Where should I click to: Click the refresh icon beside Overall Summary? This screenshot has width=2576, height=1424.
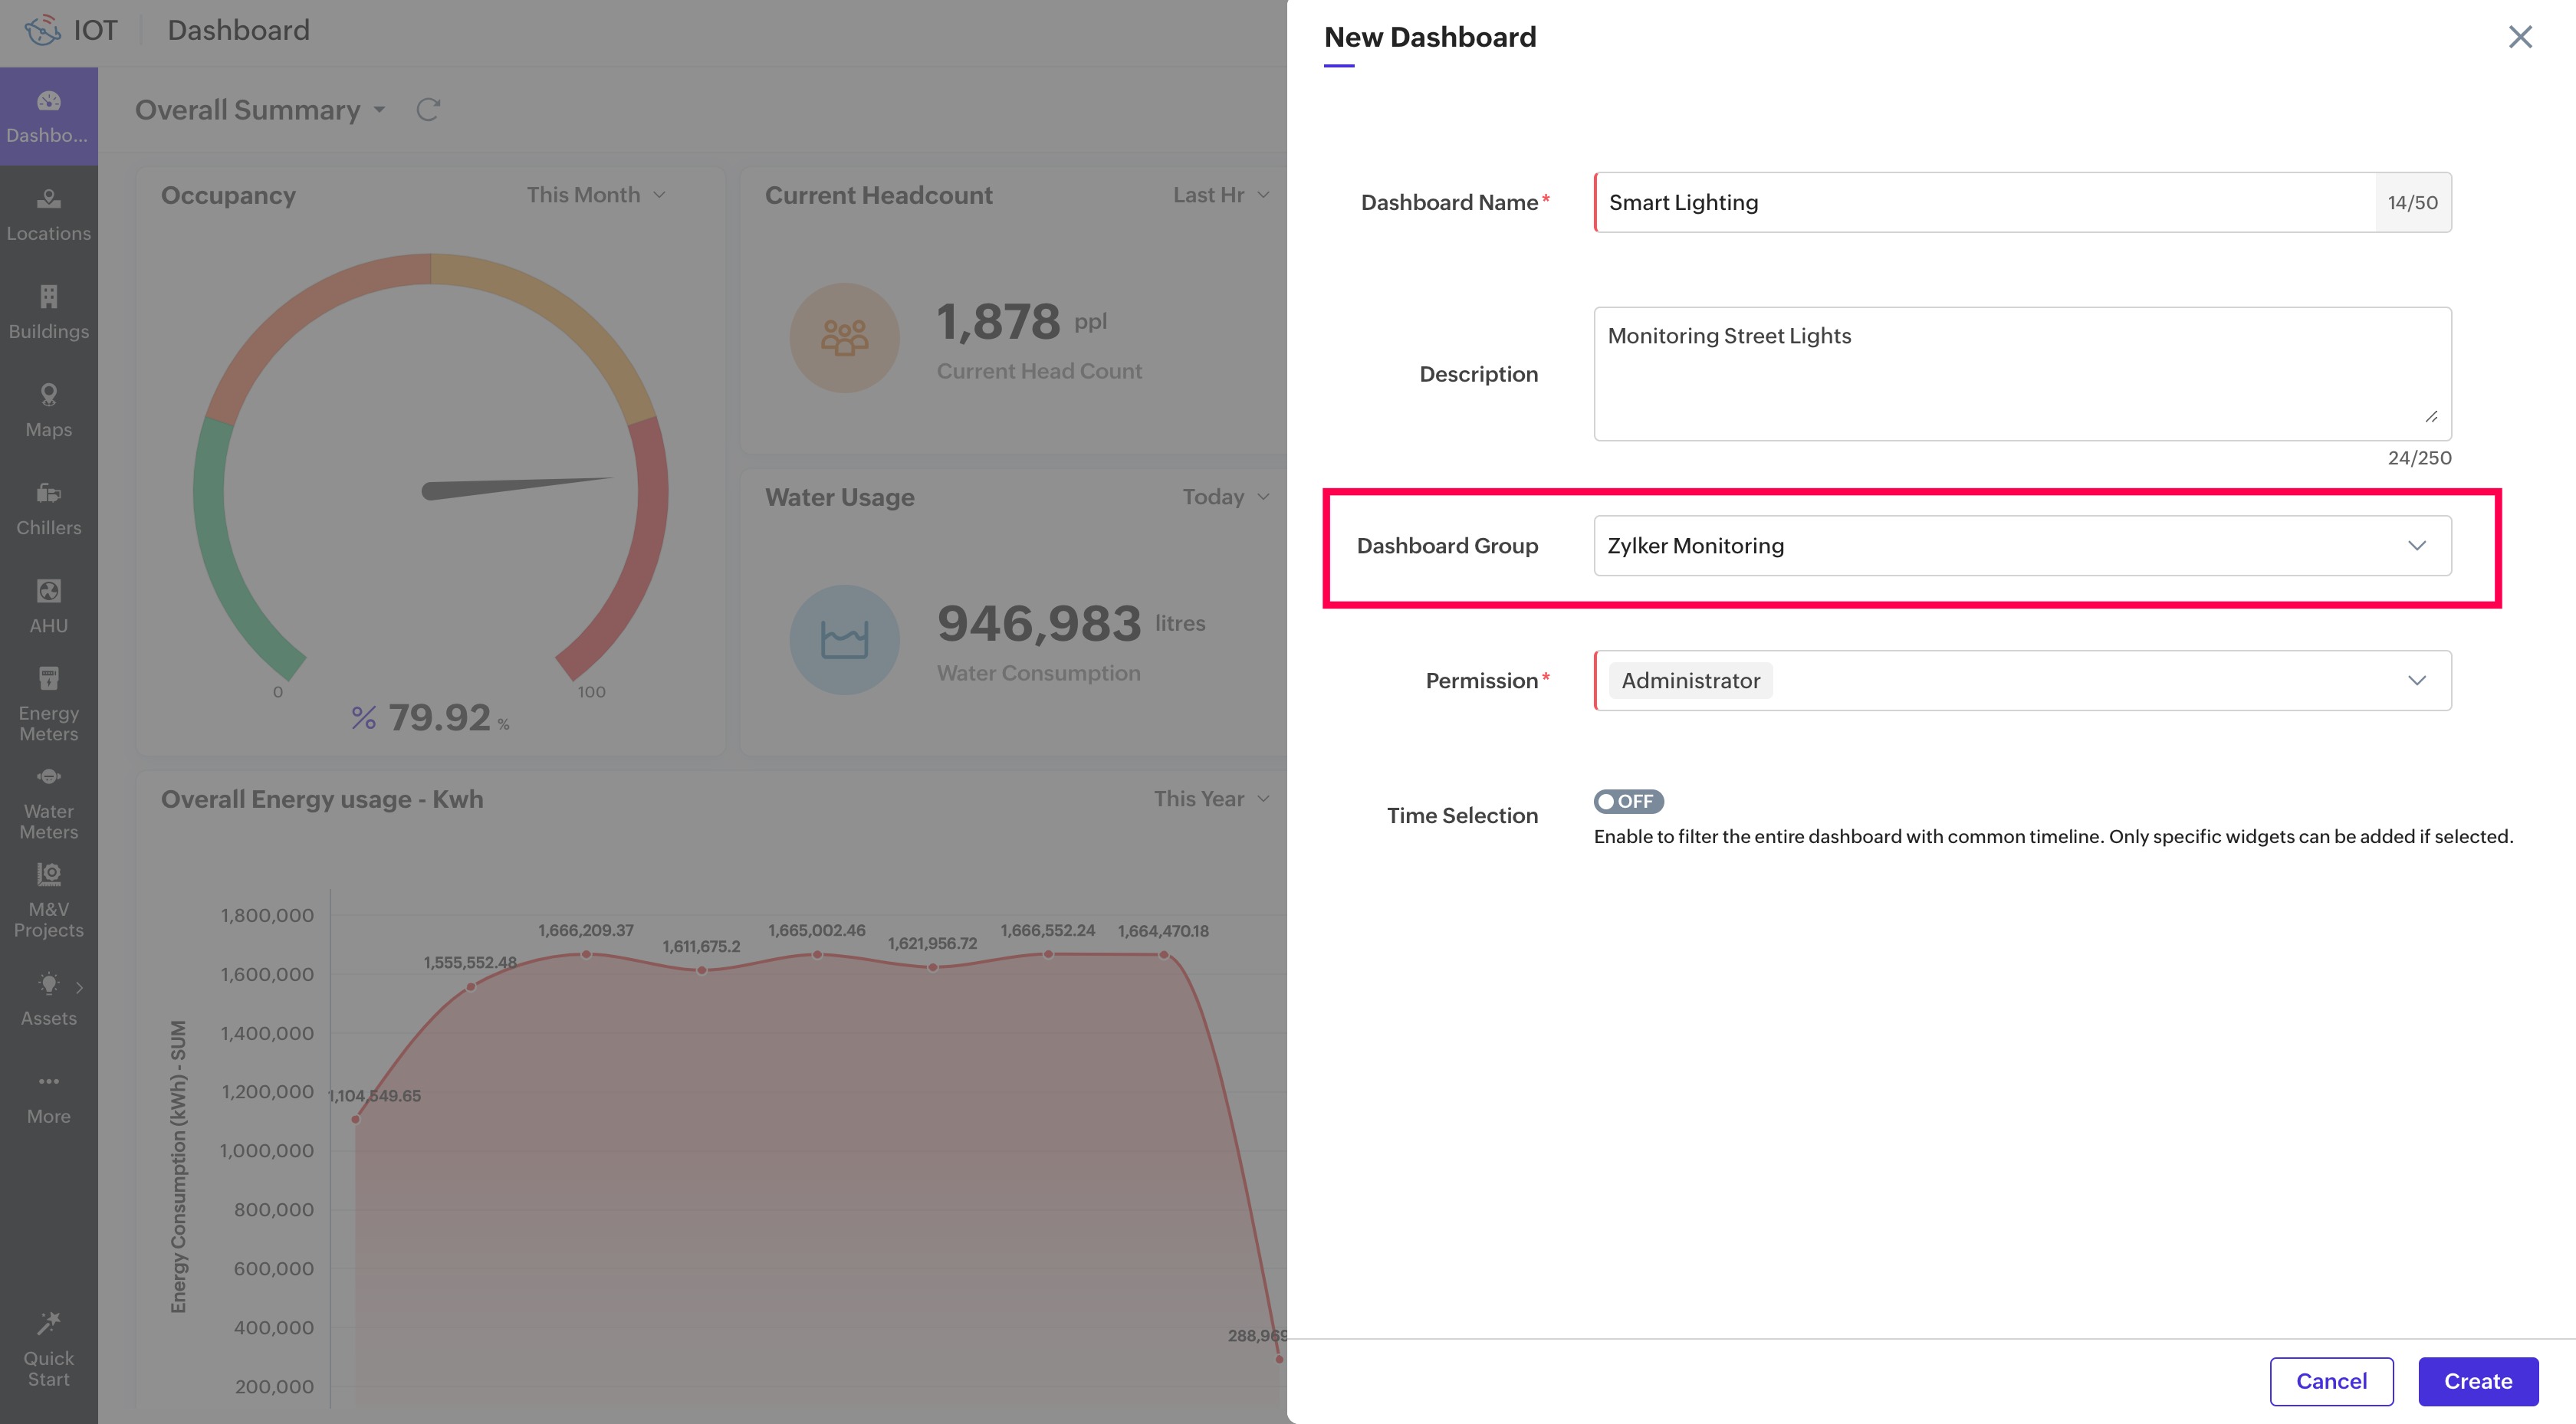428,110
